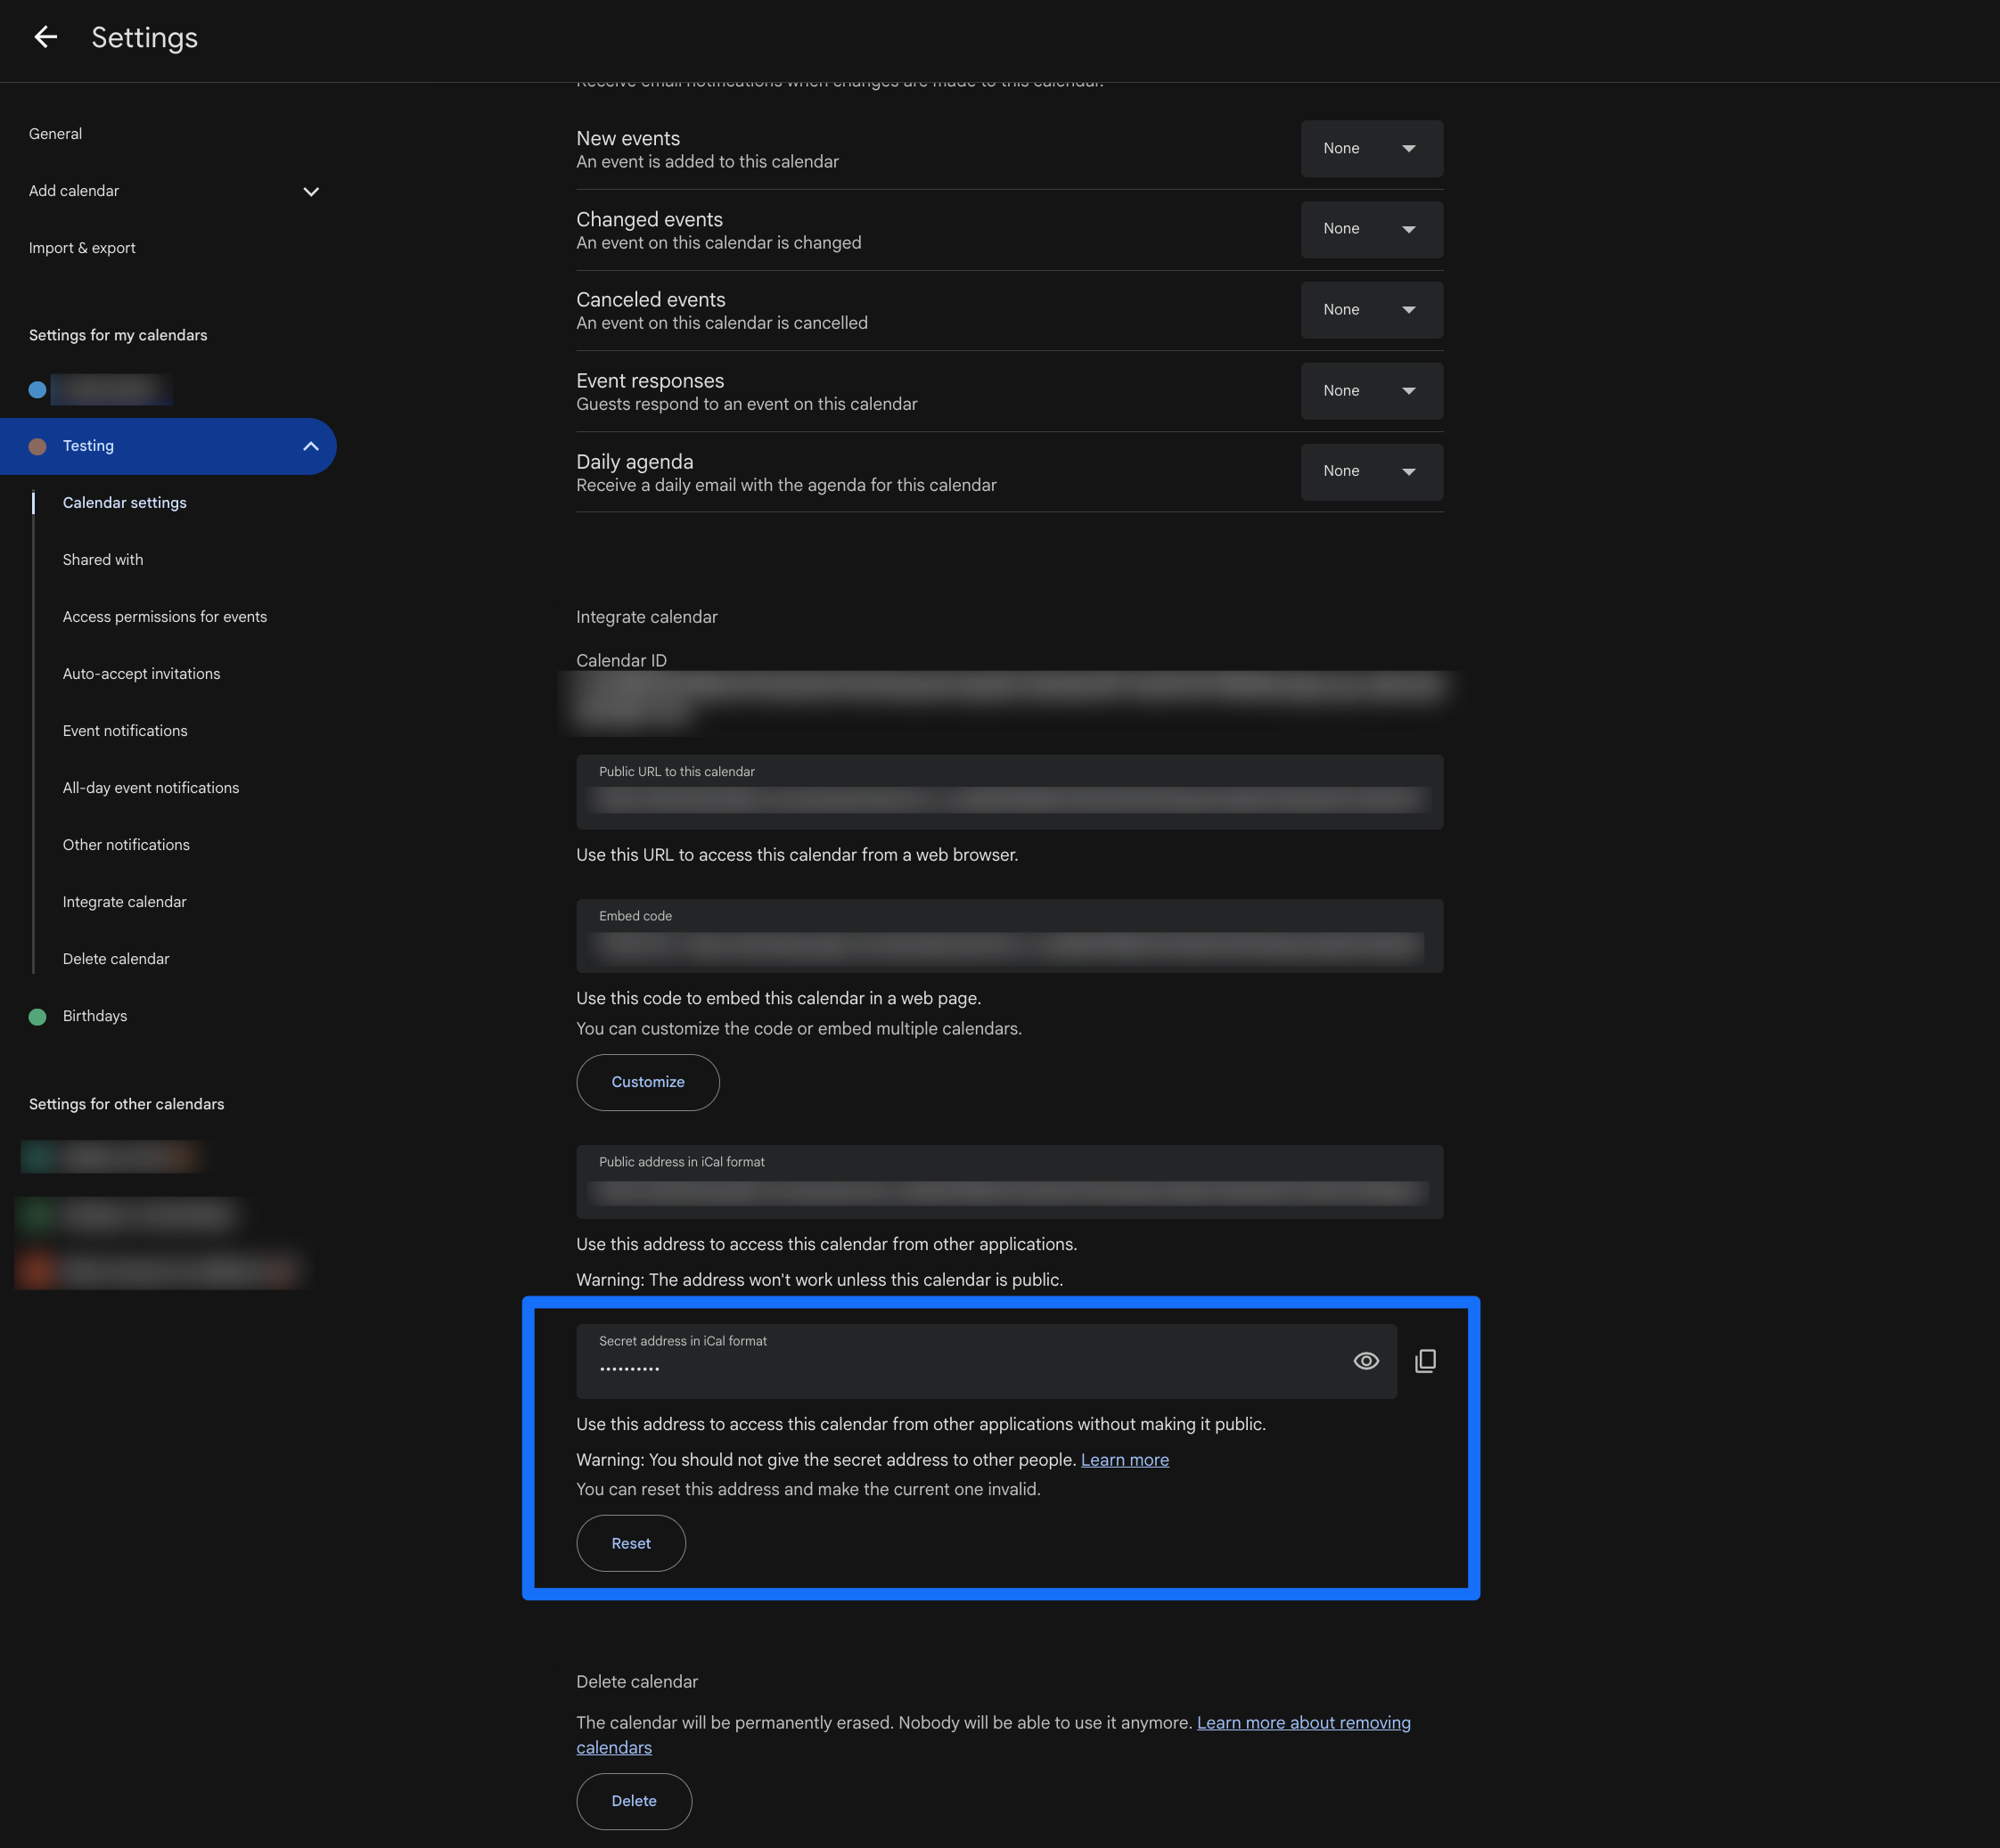Click the Delete calendar button
Viewport: 2000px width, 1848px height.
[x=634, y=1801]
